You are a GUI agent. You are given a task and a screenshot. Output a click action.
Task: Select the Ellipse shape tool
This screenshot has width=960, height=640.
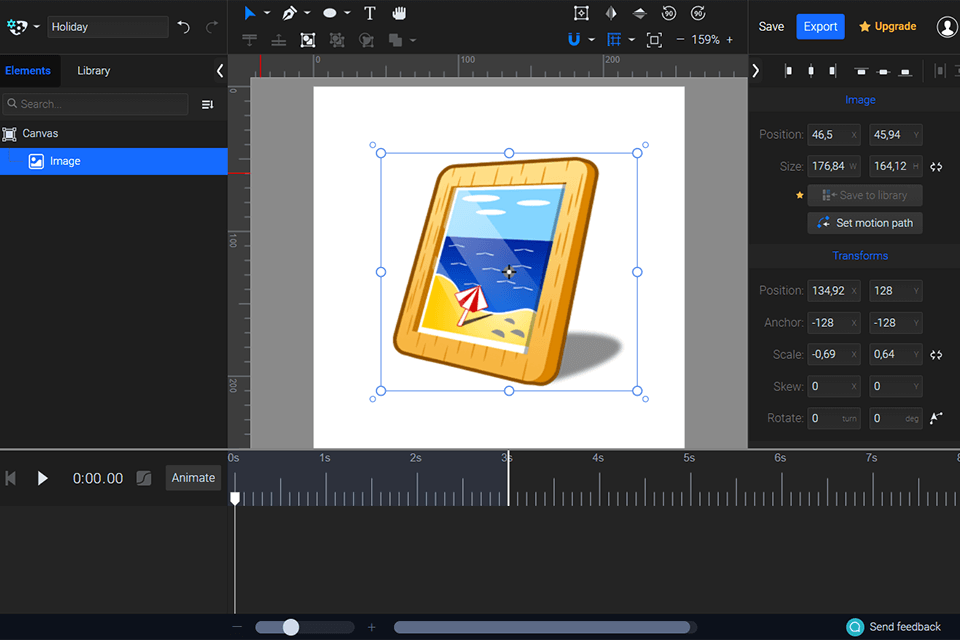[330, 13]
